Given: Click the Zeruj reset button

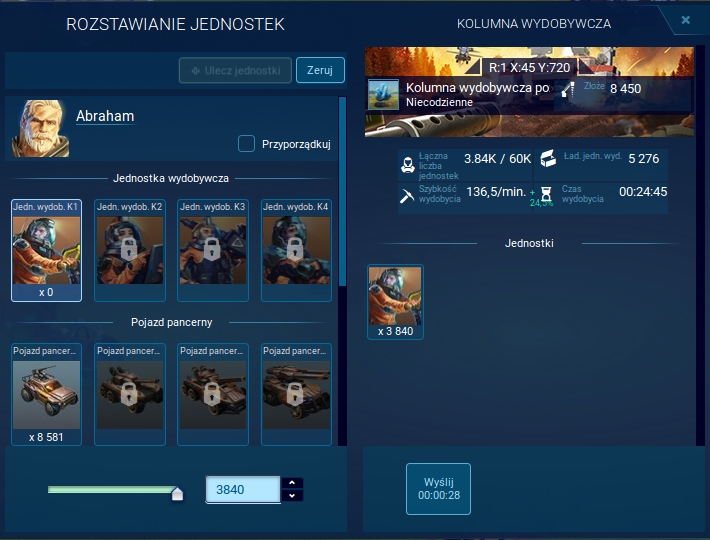Looking at the screenshot, I should point(320,70).
